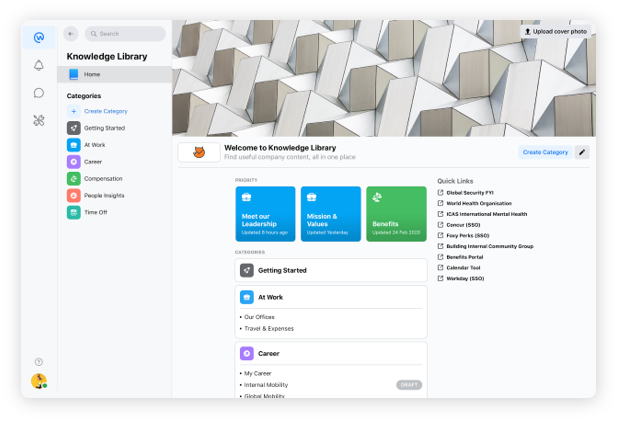
Task: Click the teal Time Off icon
Action: [x=74, y=212]
